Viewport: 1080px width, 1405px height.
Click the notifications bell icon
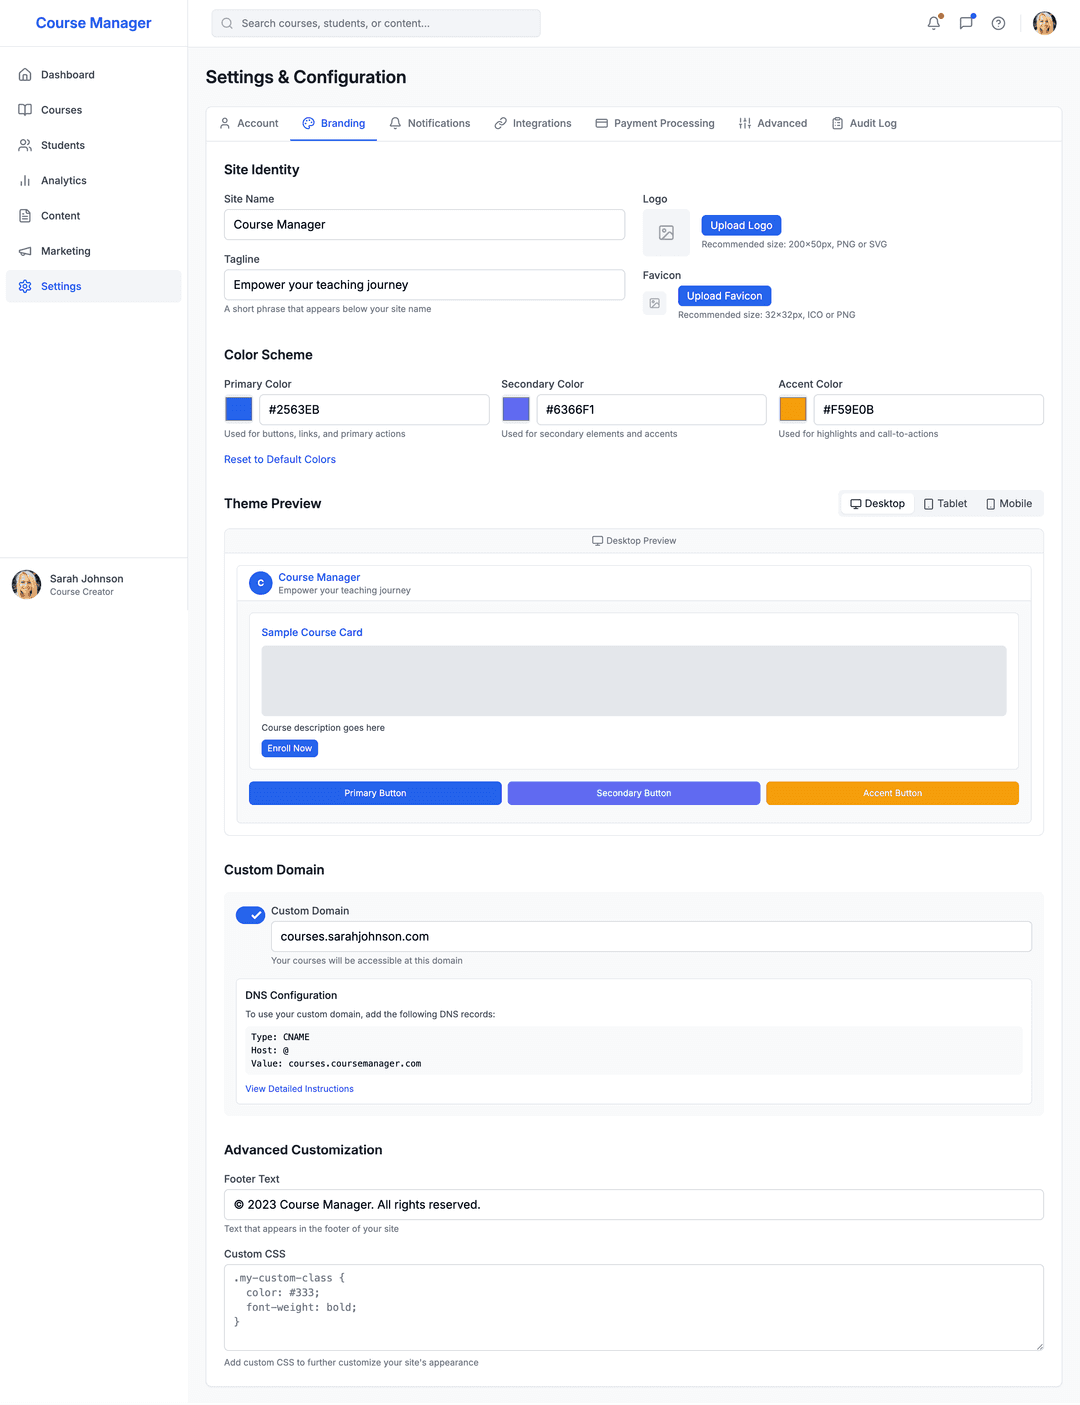933,23
